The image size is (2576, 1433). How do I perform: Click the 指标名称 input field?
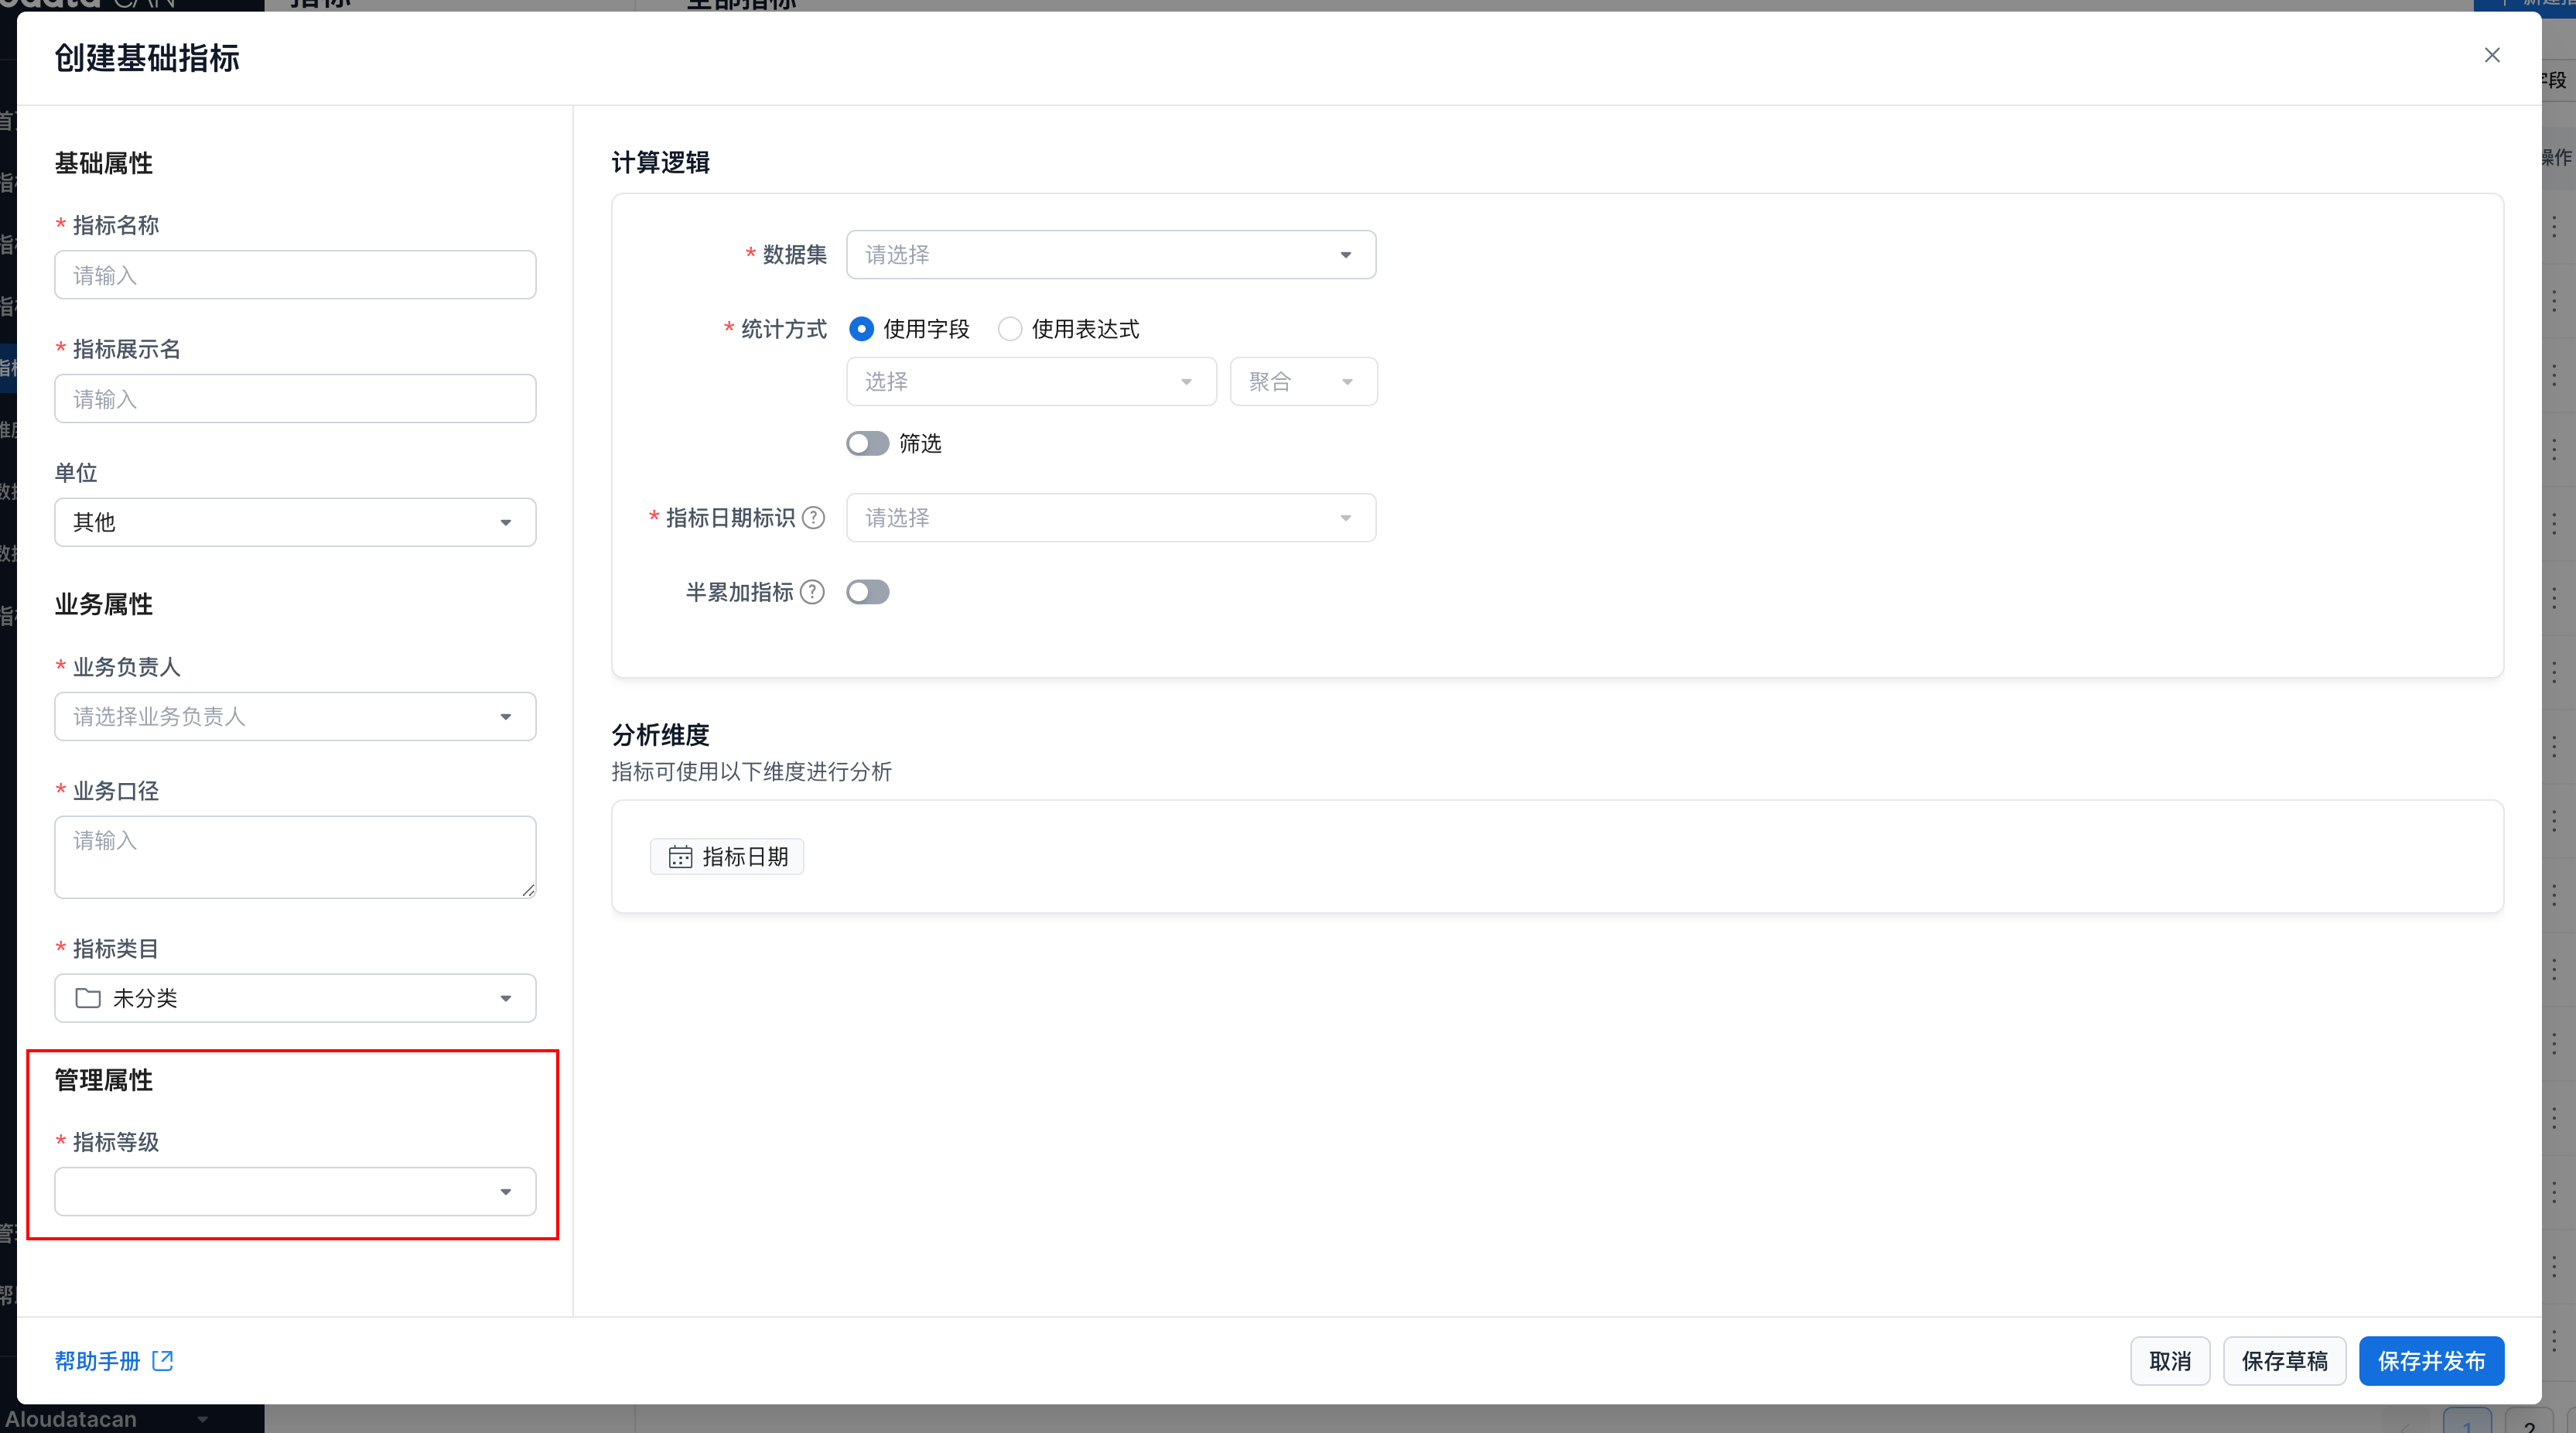(295, 275)
